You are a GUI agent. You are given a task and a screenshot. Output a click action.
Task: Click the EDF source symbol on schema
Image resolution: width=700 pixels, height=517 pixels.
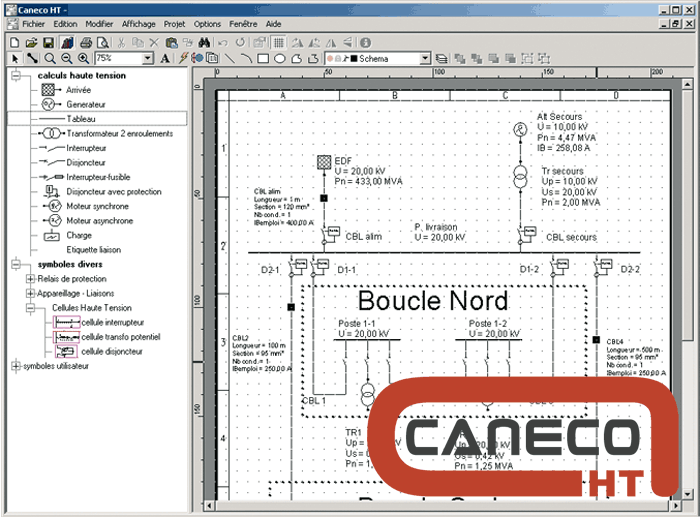point(324,162)
